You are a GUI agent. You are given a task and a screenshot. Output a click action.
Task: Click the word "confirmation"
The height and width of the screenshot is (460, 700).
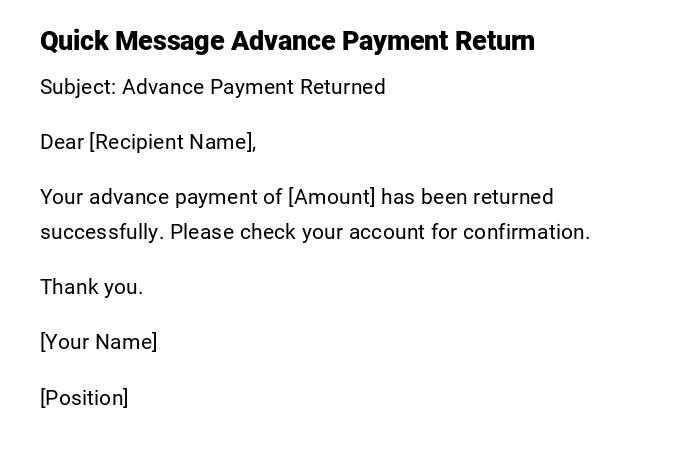tap(526, 232)
